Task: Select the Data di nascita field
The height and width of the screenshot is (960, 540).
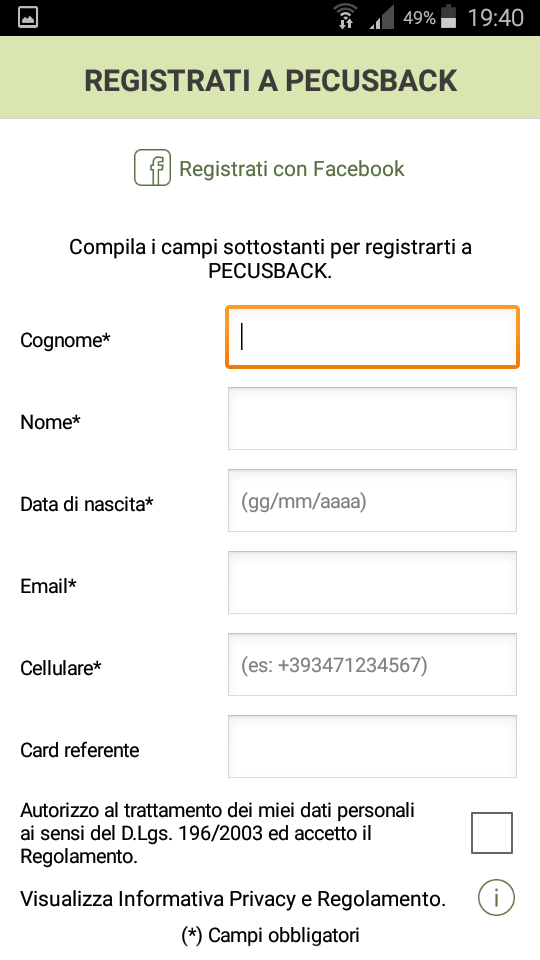Action: point(372,500)
